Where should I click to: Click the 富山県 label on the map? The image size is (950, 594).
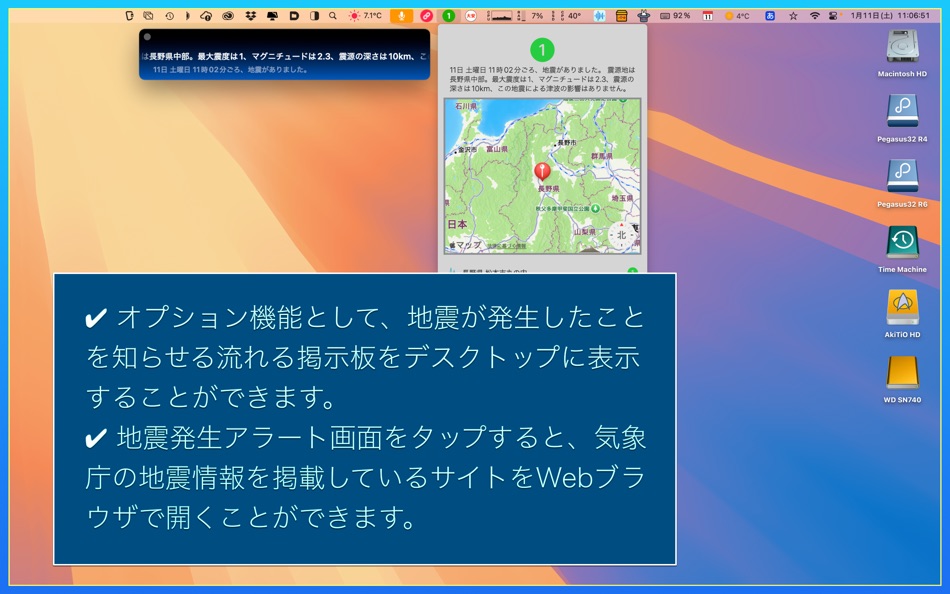pos(497,148)
